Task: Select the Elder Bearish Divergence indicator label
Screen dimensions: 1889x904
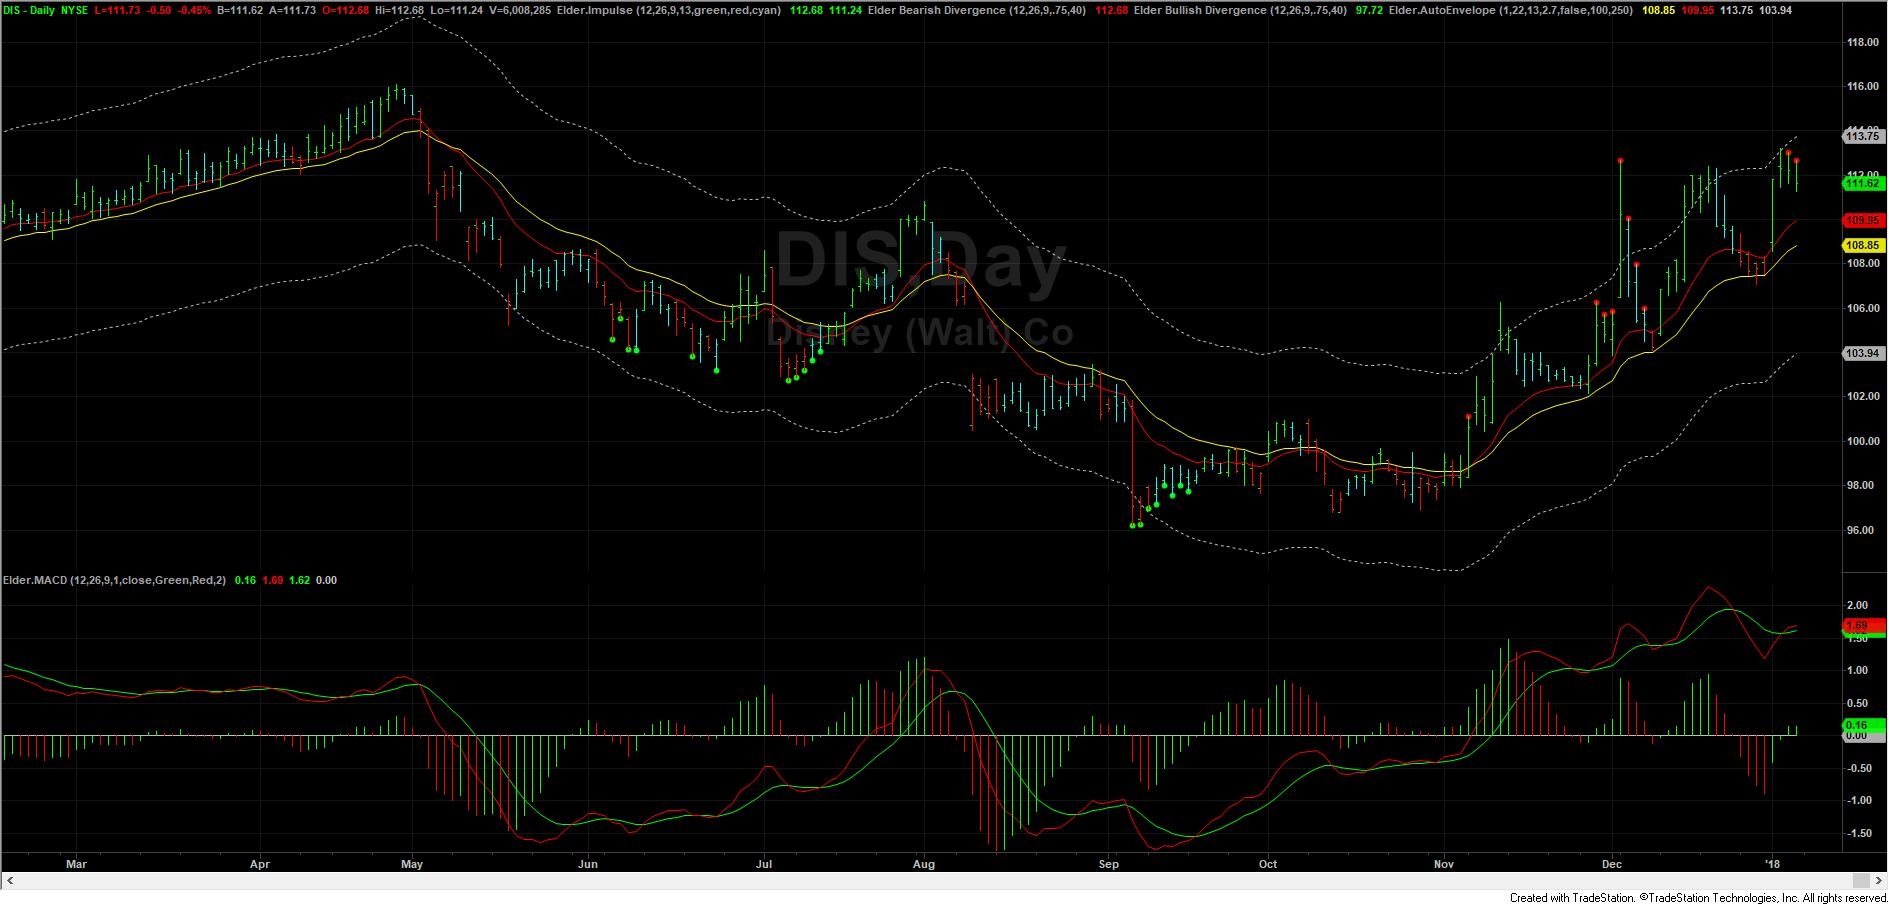Action: point(976,10)
